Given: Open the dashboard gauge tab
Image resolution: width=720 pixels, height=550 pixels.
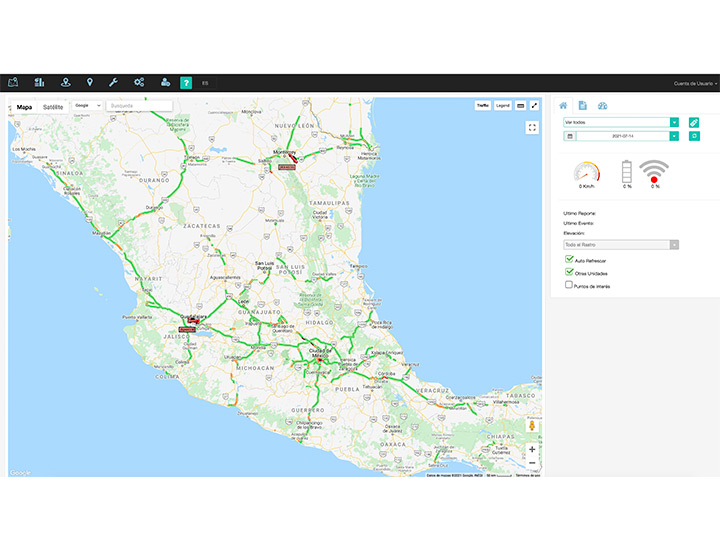Looking at the screenshot, I should (x=602, y=106).
